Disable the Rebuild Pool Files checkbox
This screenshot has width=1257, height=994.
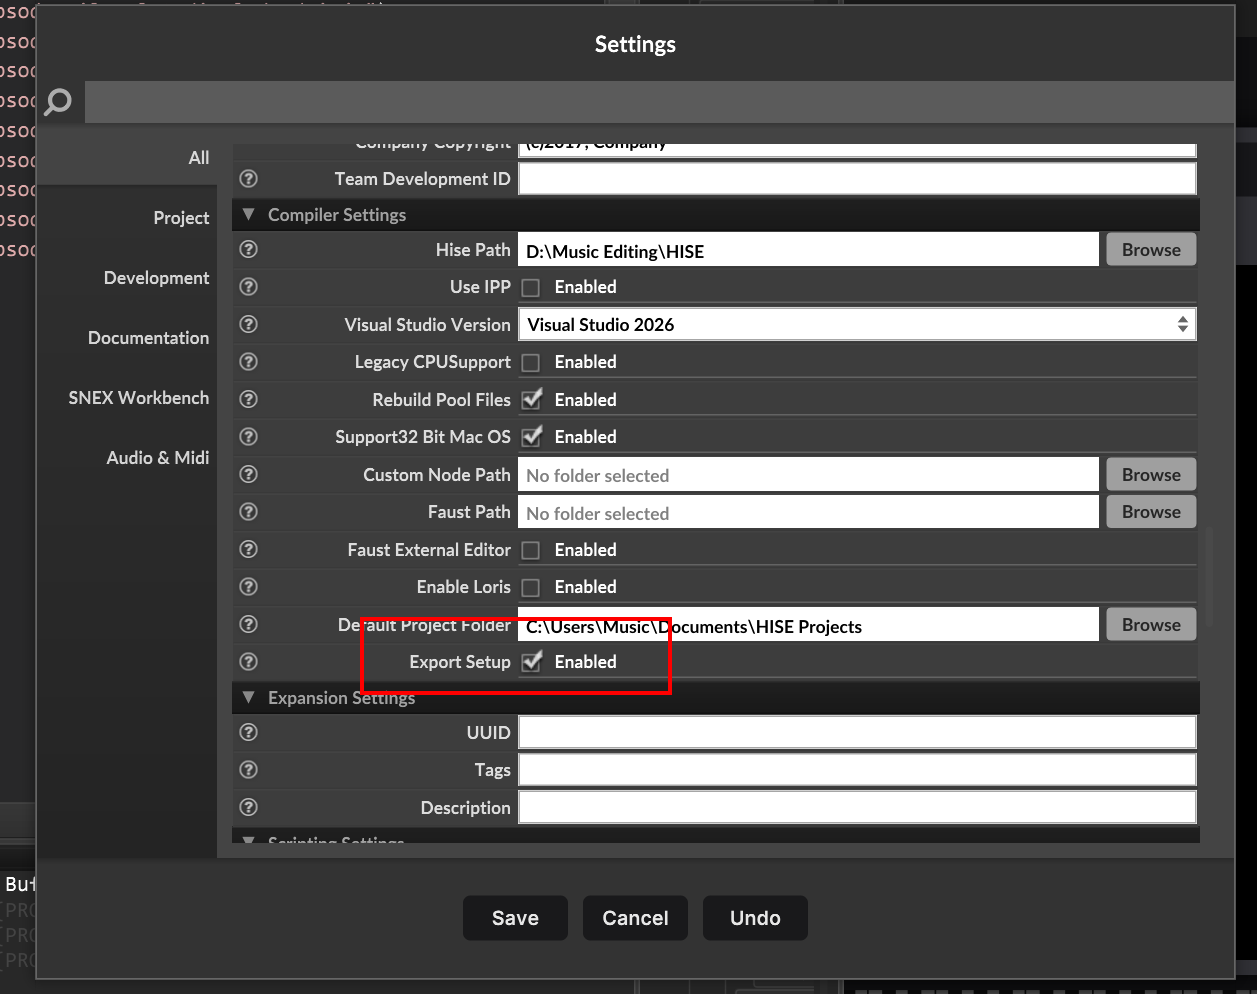(x=531, y=400)
